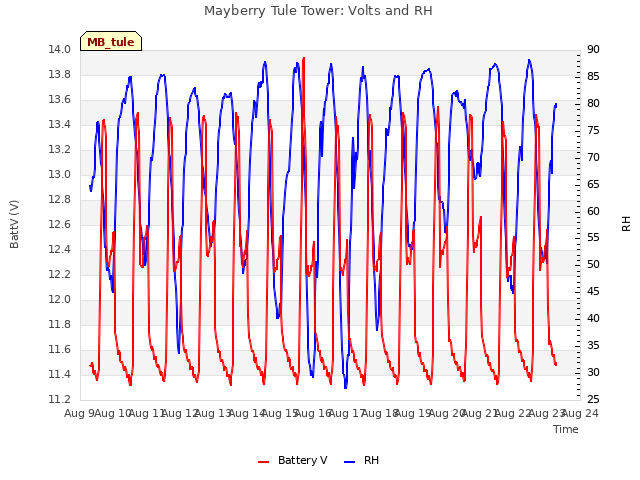Click the 14.0 left axis tick label
This screenshot has height=480, width=640.
[x=59, y=50]
